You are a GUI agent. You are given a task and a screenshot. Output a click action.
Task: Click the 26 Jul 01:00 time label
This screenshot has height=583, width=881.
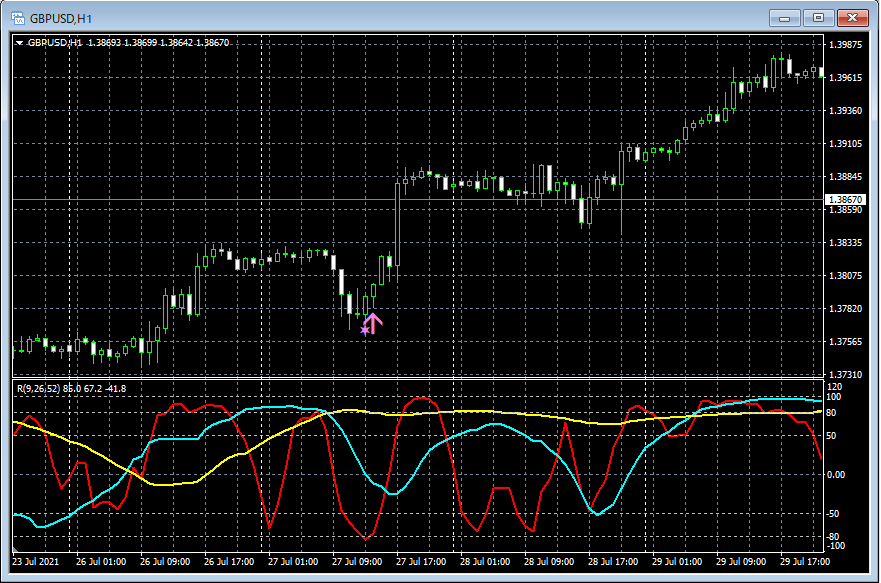click(101, 562)
